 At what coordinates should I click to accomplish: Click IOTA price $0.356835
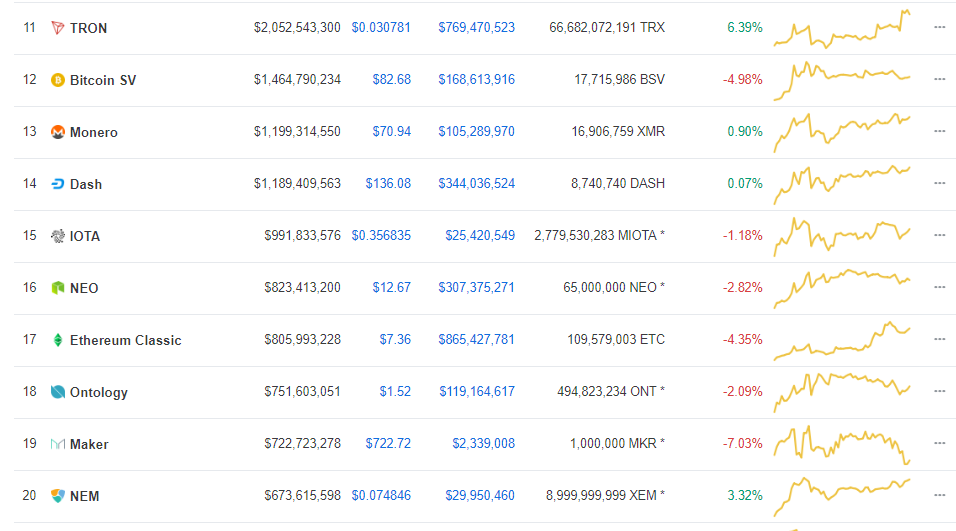click(381, 235)
